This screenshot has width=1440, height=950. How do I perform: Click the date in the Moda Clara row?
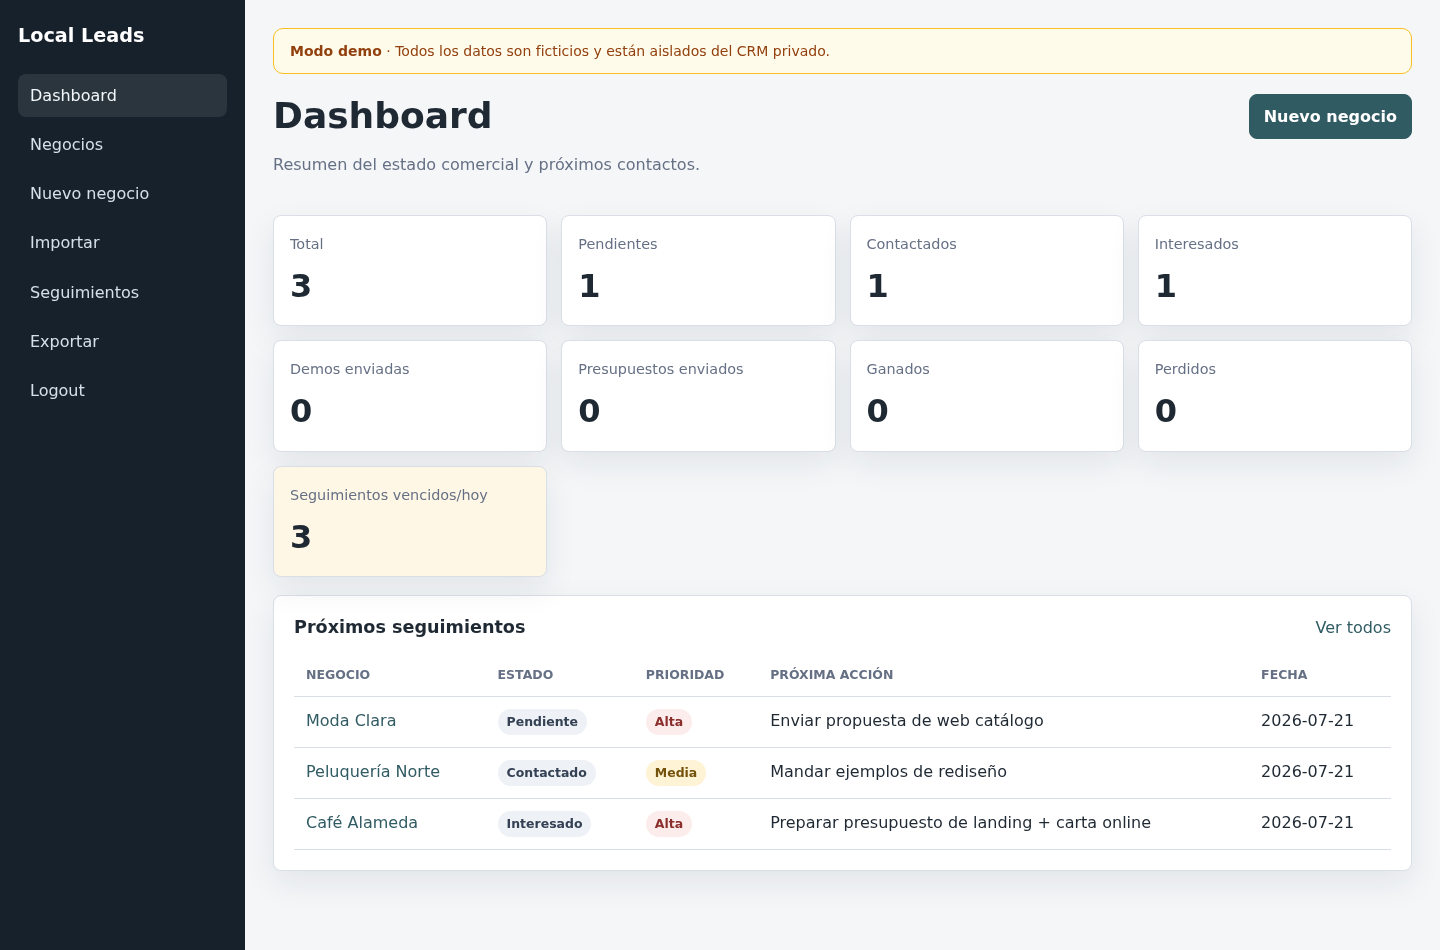pyautogui.click(x=1307, y=720)
